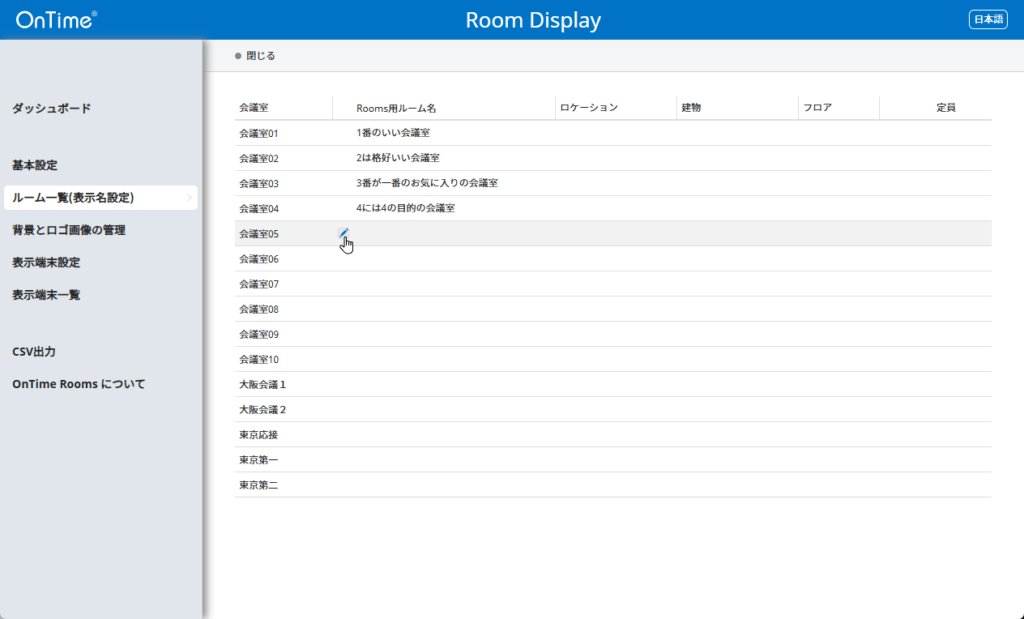Select the 会議室03 row

tap(259, 183)
